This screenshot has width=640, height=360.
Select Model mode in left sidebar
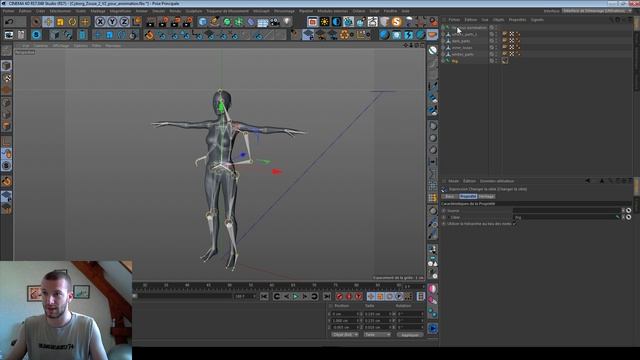(x=7, y=66)
